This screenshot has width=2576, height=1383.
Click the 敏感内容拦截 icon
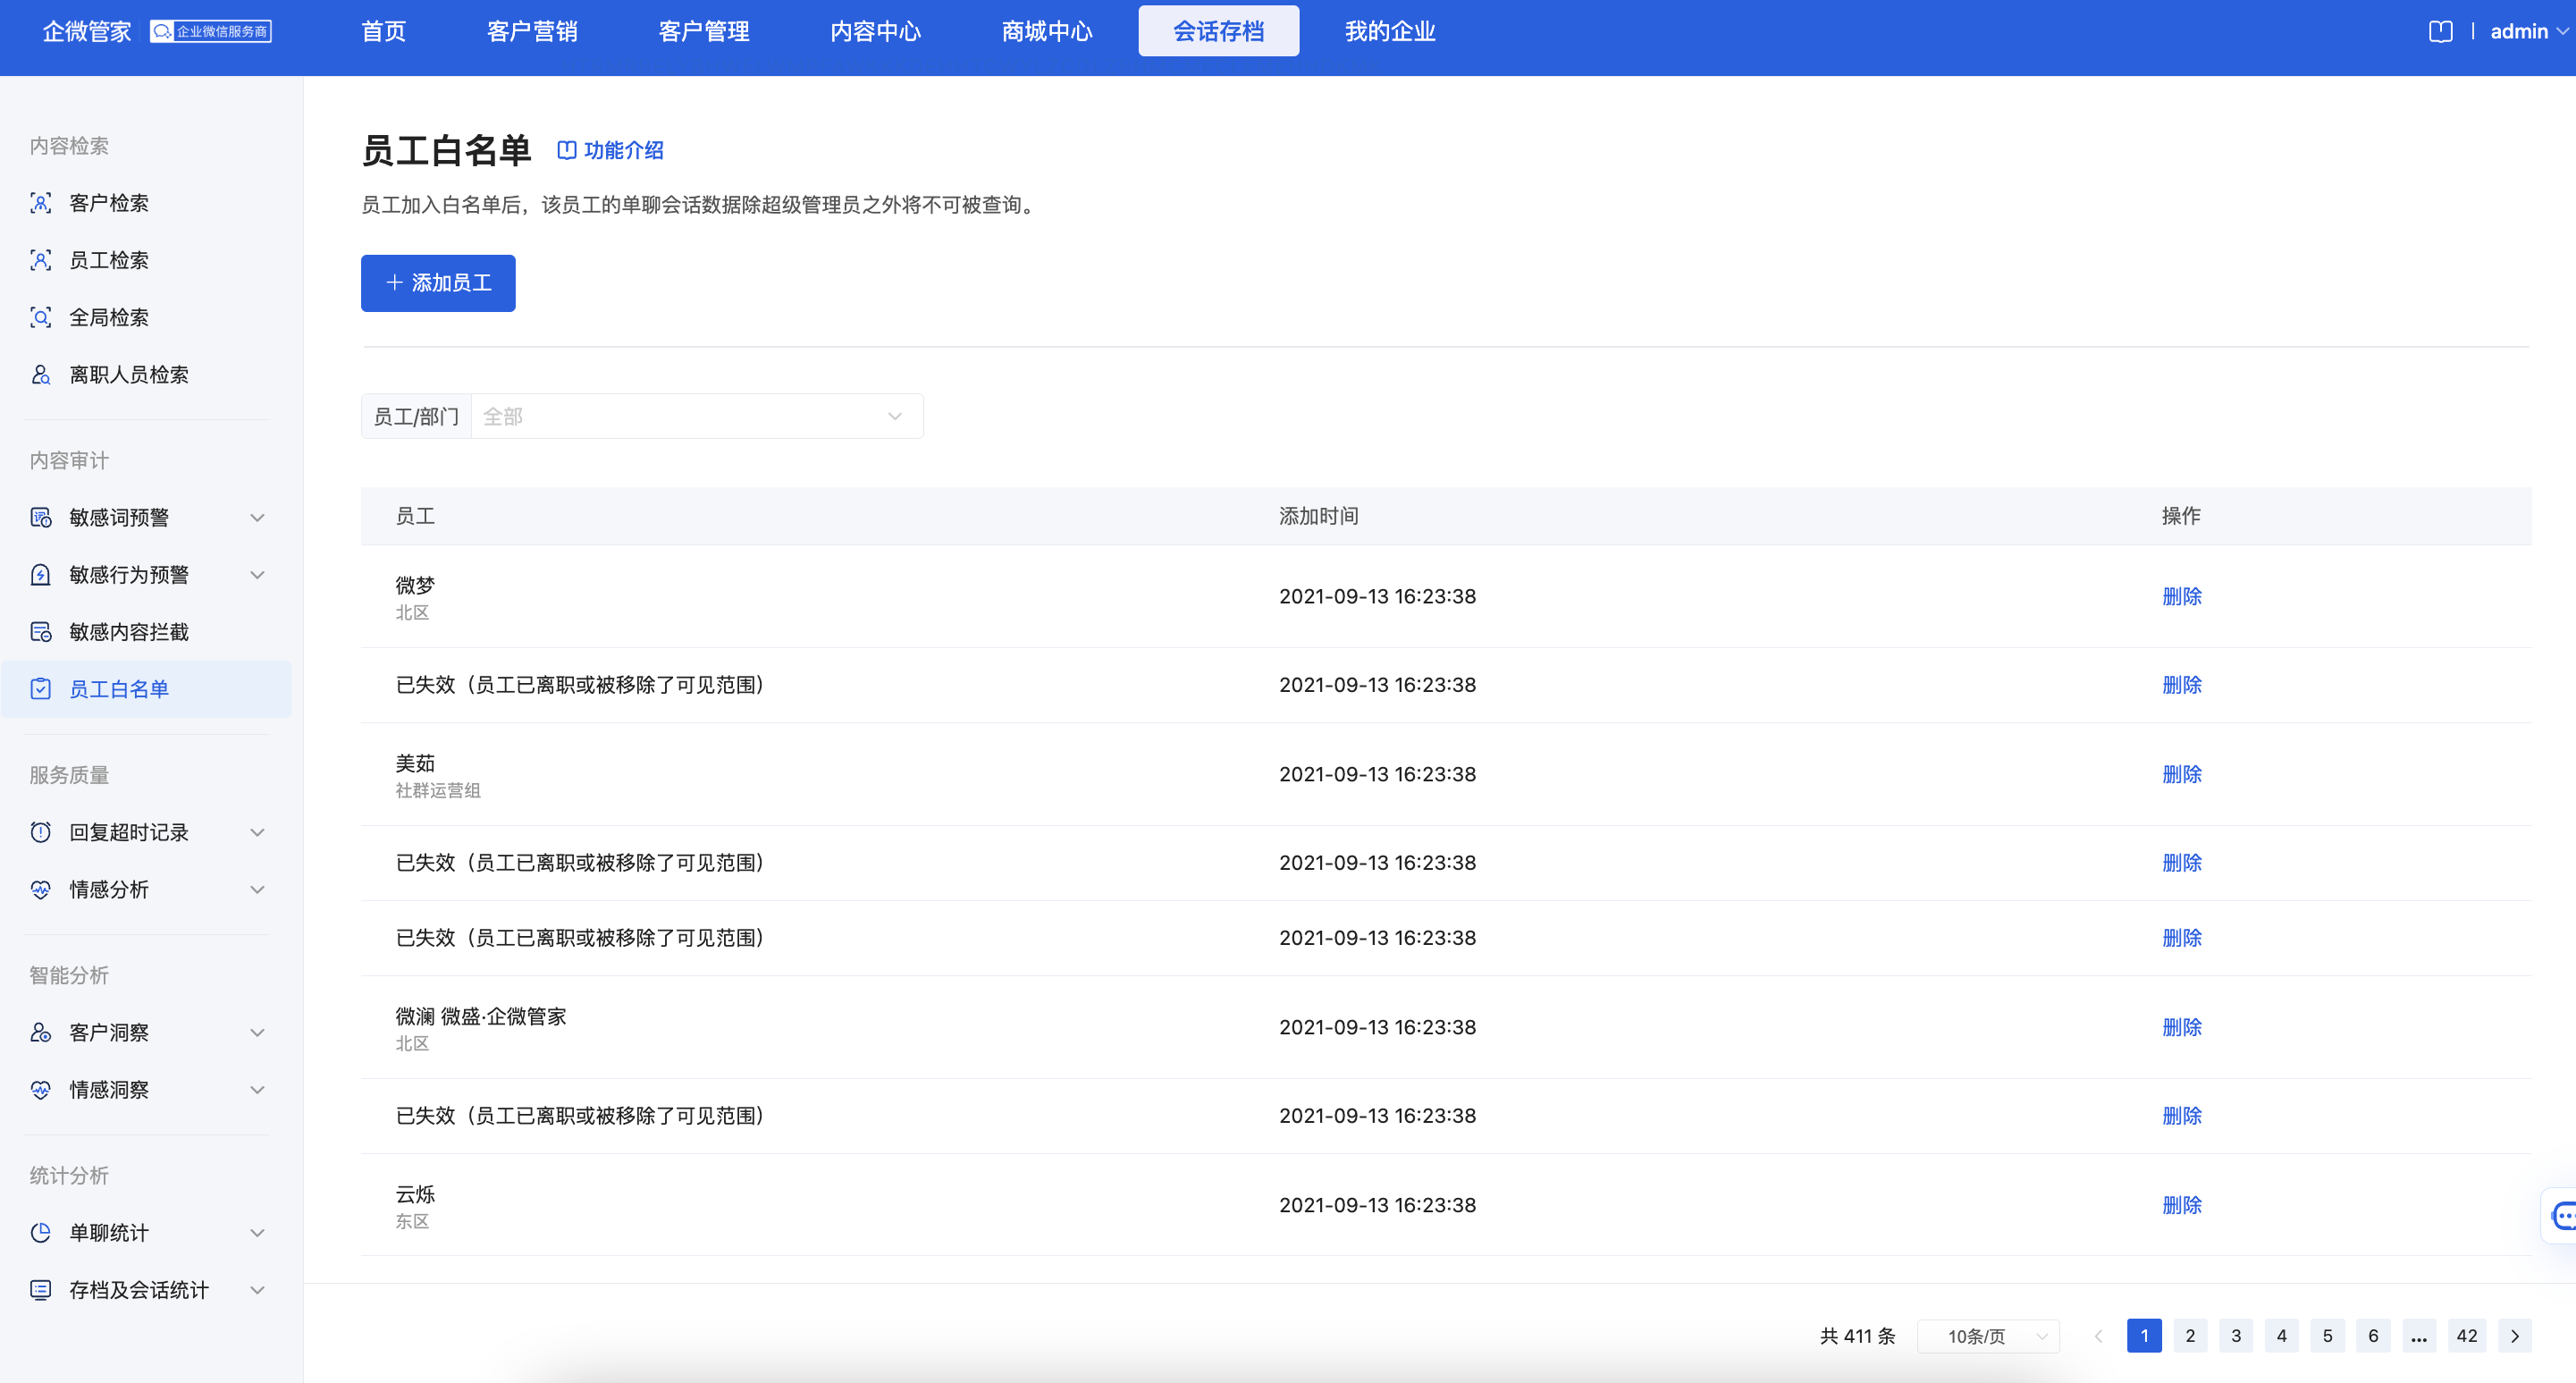pyautogui.click(x=41, y=631)
